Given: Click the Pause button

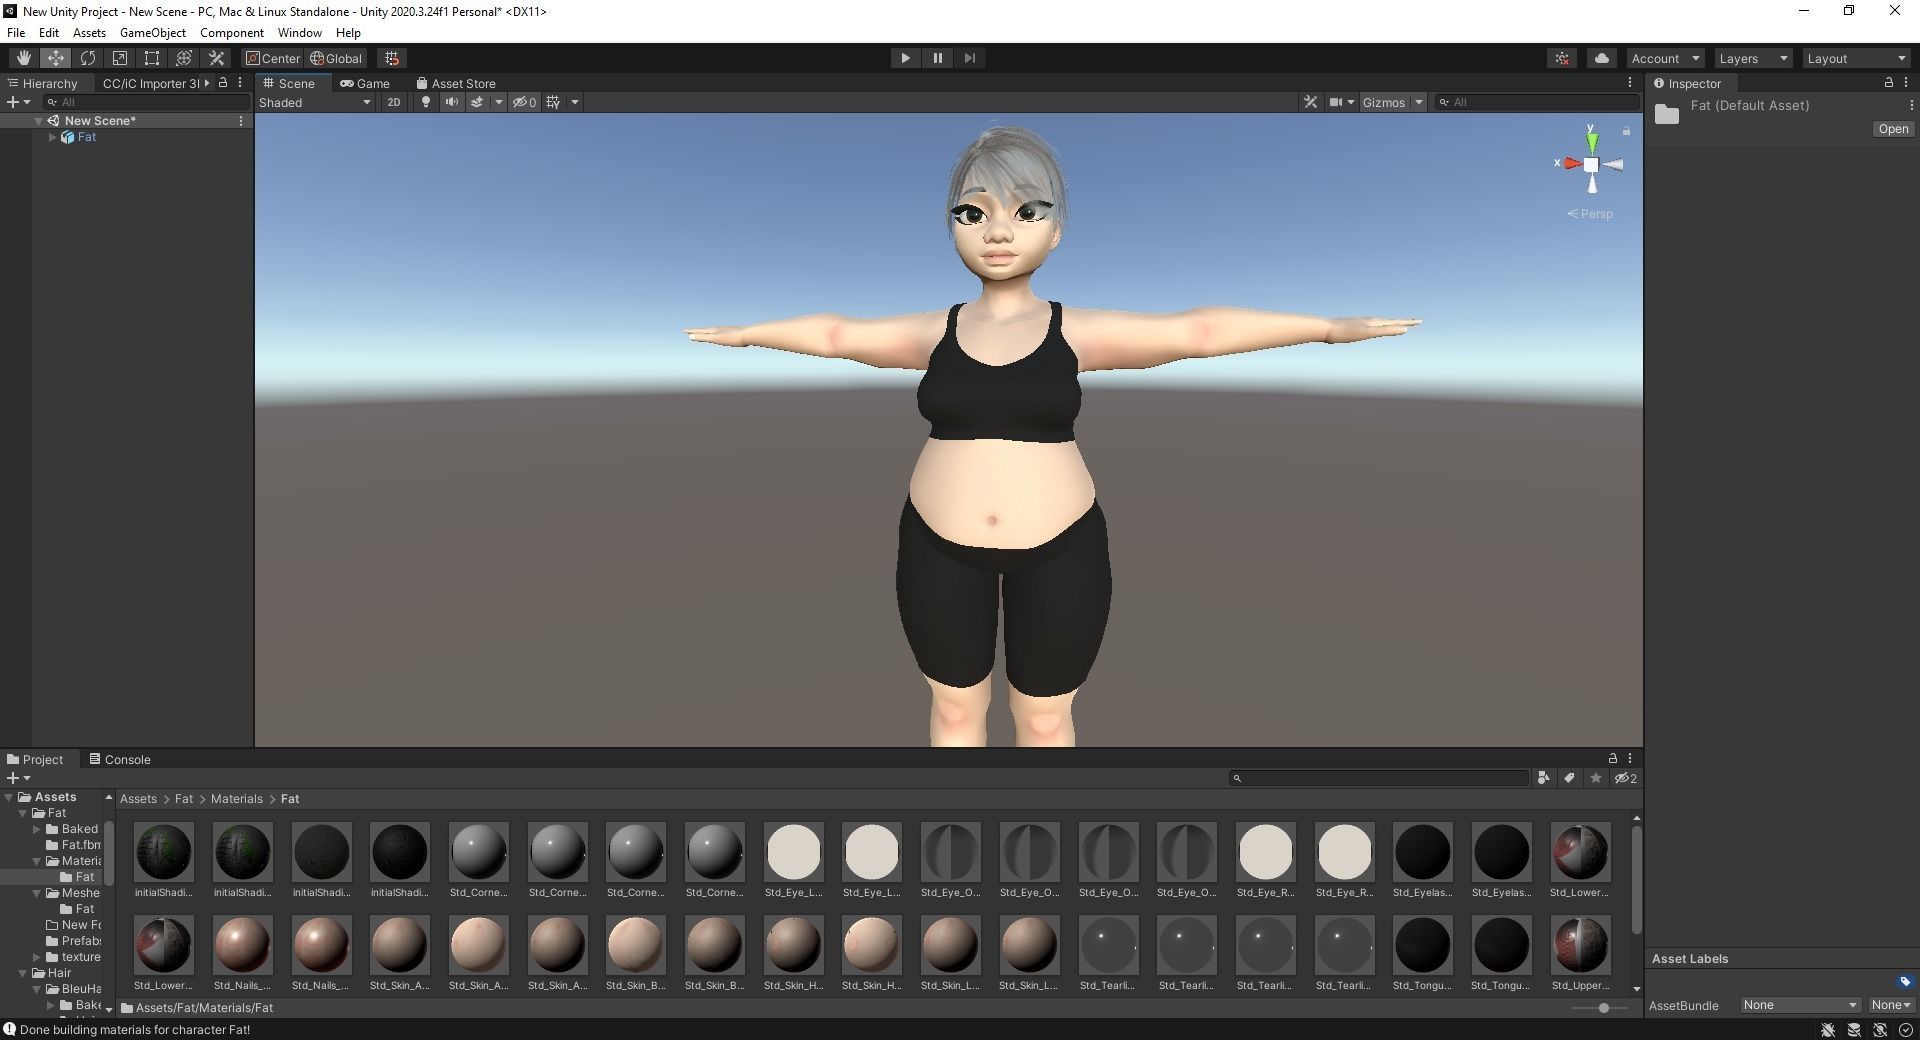Looking at the screenshot, I should tap(937, 58).
